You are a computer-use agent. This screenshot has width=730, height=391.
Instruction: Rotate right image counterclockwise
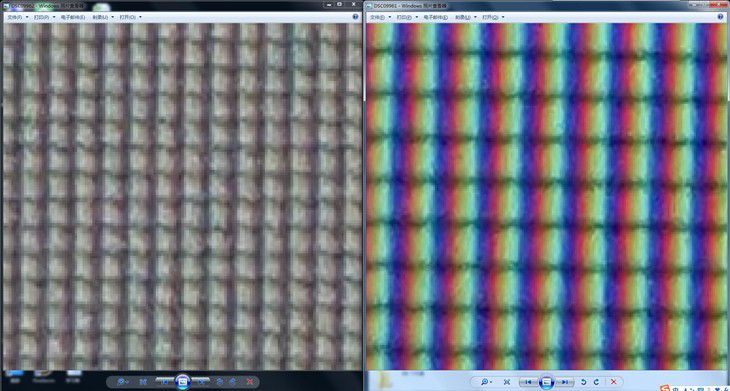coord(584,382)
